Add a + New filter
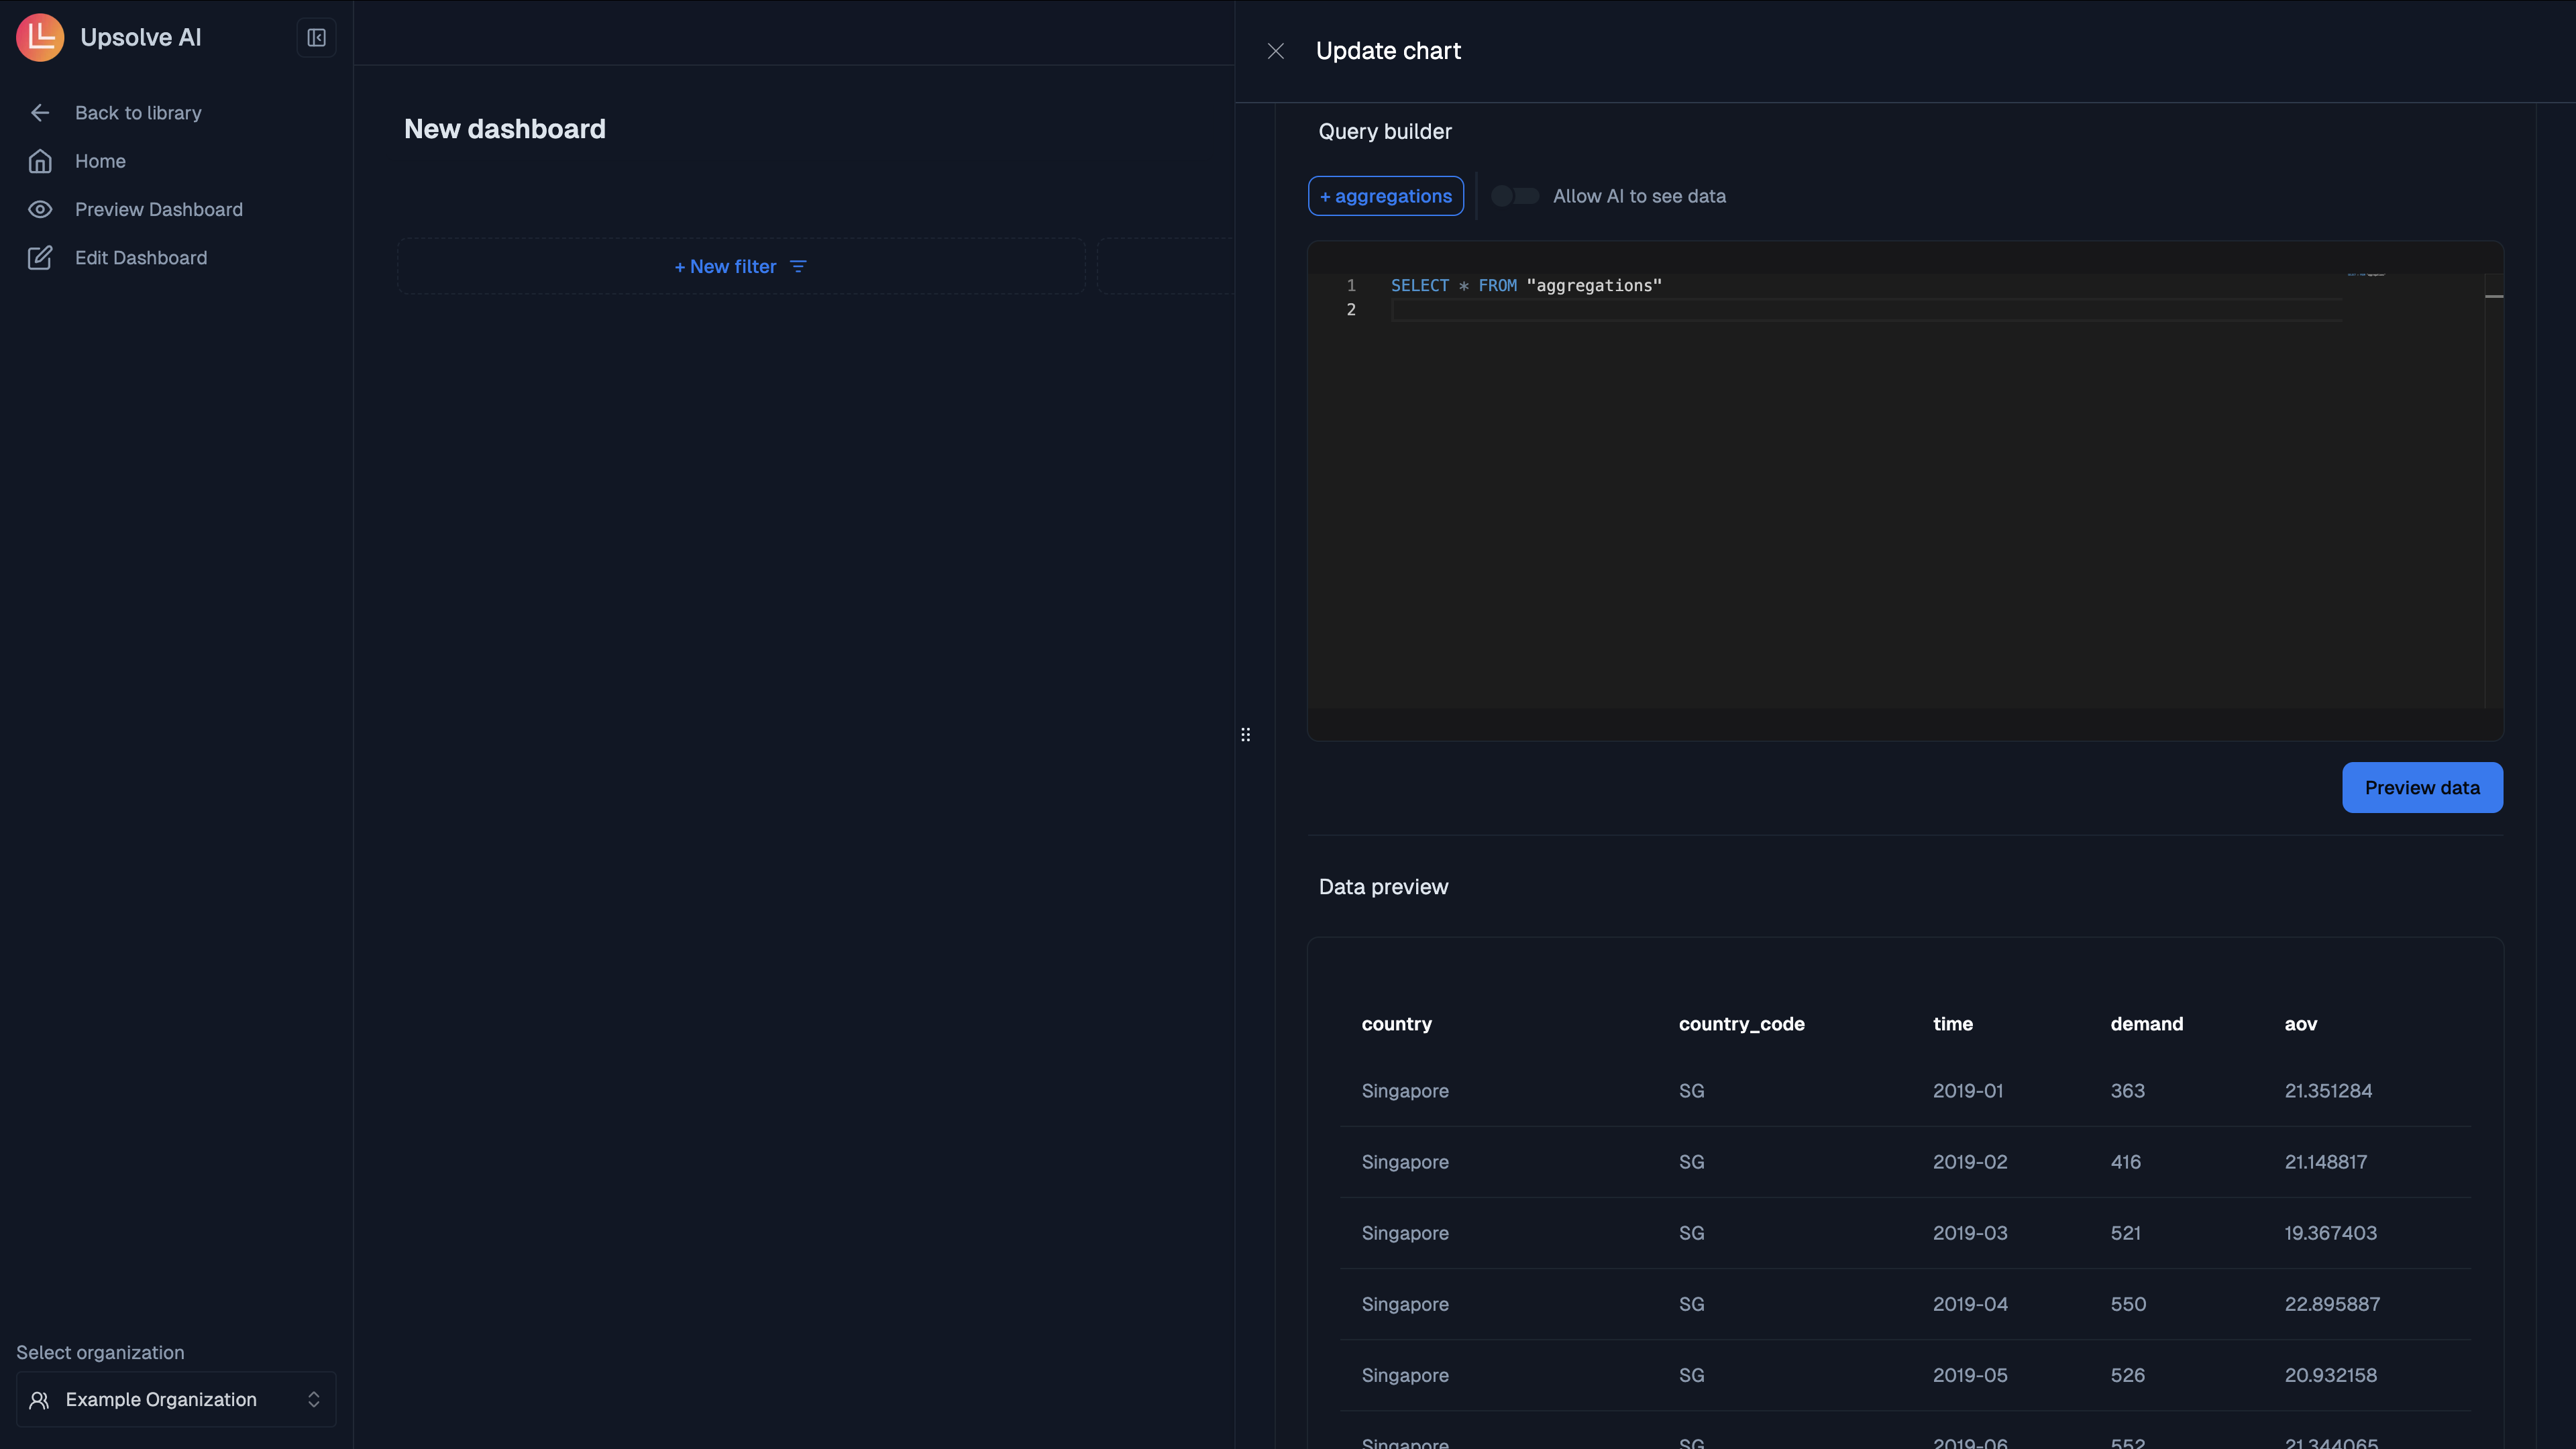 726,267
